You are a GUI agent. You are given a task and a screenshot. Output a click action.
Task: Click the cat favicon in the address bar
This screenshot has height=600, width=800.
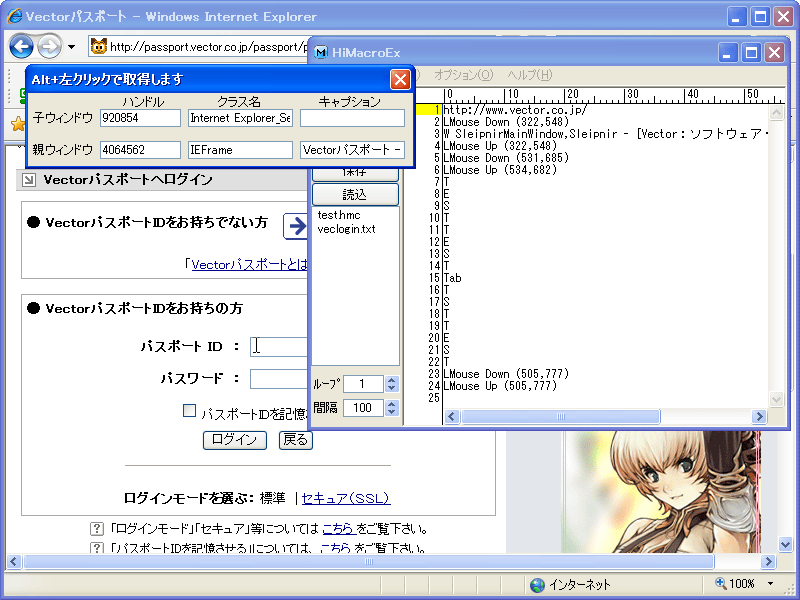pyautogui.click(x=98, y=47)
